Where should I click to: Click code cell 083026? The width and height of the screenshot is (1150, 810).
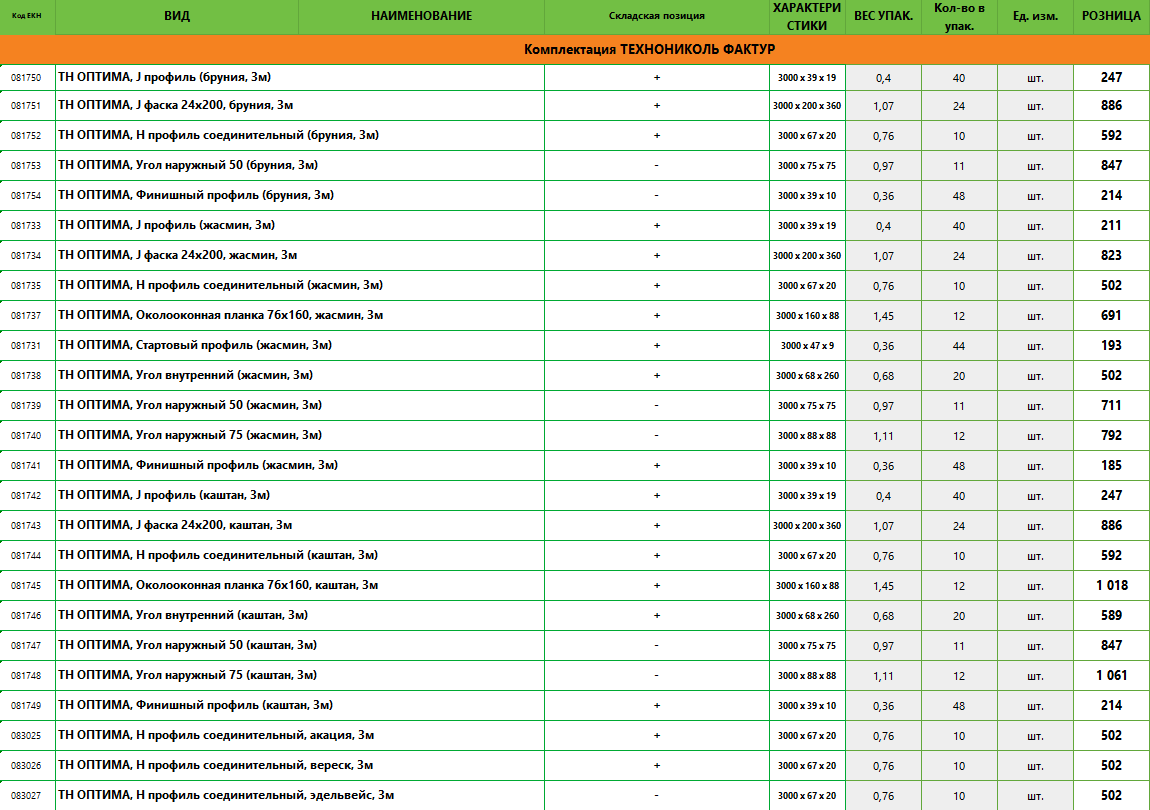pos(26,765)
